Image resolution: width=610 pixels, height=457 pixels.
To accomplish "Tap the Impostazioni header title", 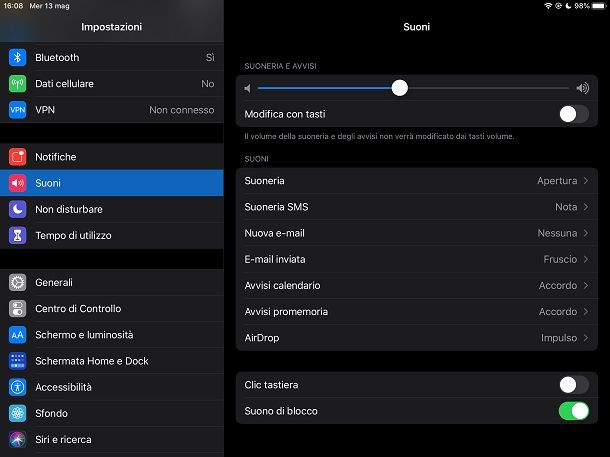I will (x=112, y=27).
